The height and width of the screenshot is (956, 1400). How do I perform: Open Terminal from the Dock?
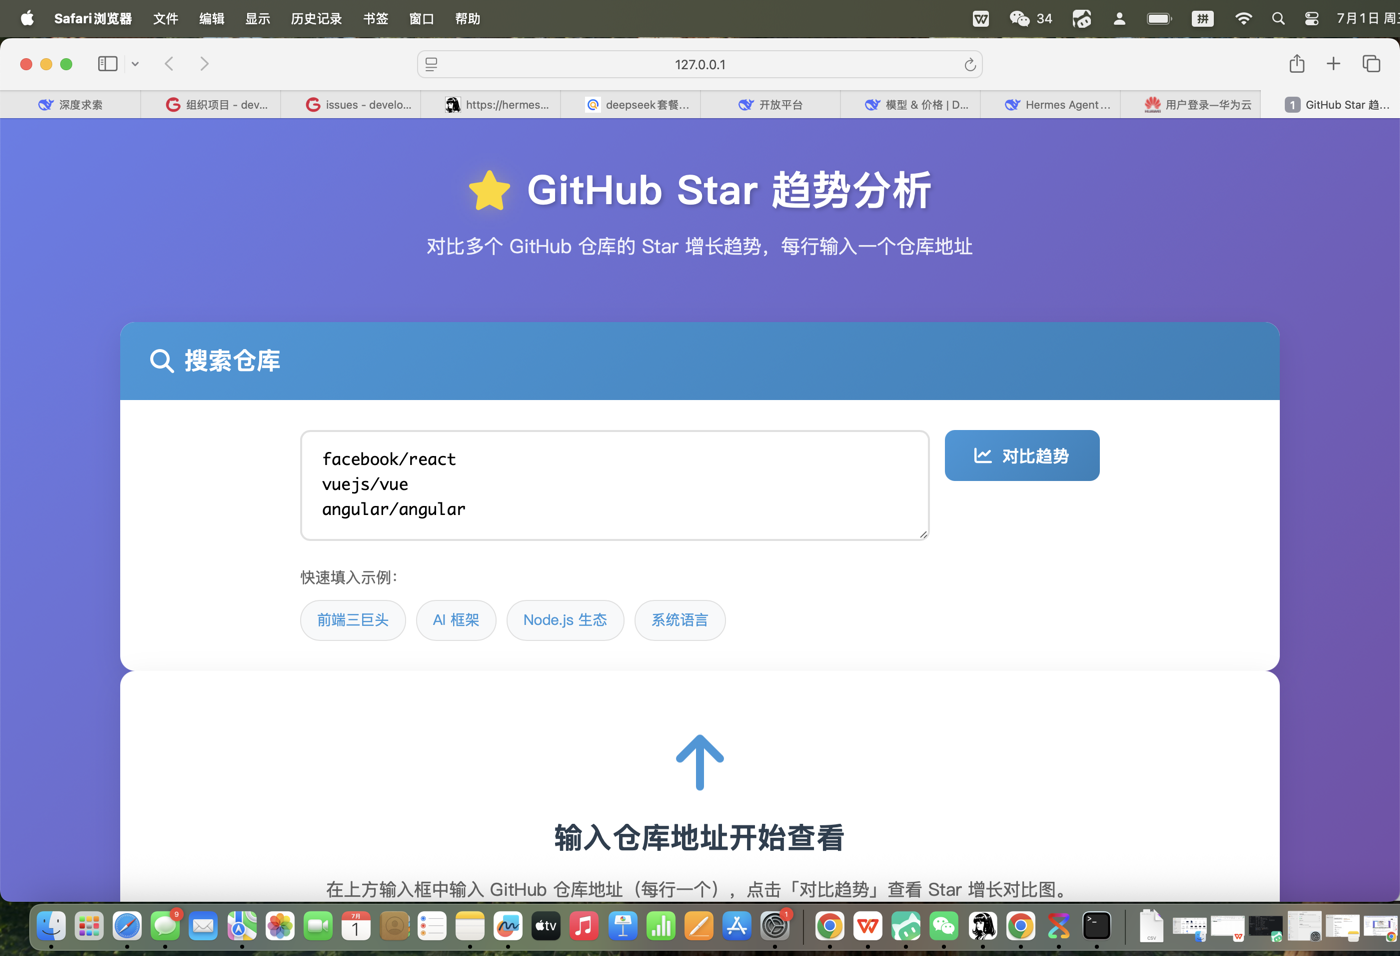1097,927
